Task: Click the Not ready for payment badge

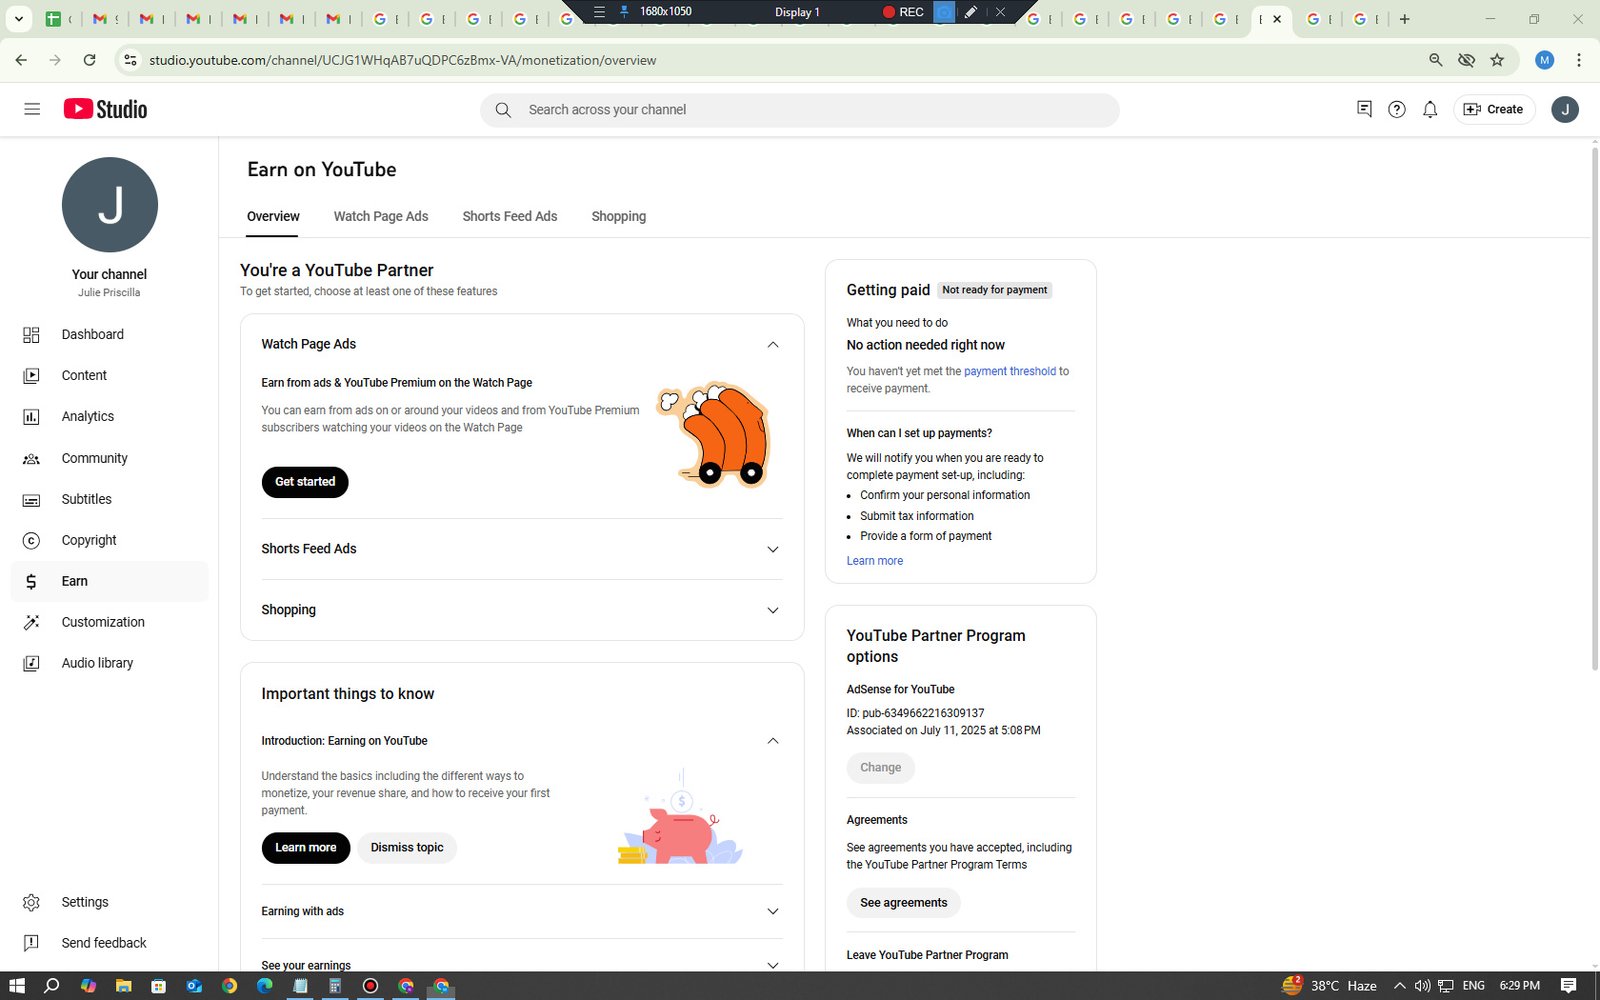Action: [995, 290]
